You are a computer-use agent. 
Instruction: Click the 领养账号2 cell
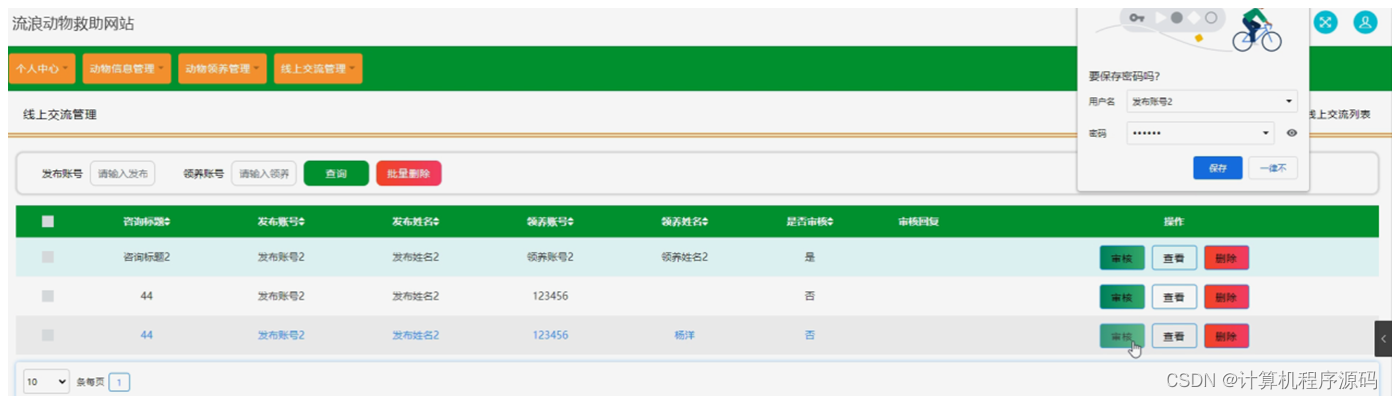point(550,257)
